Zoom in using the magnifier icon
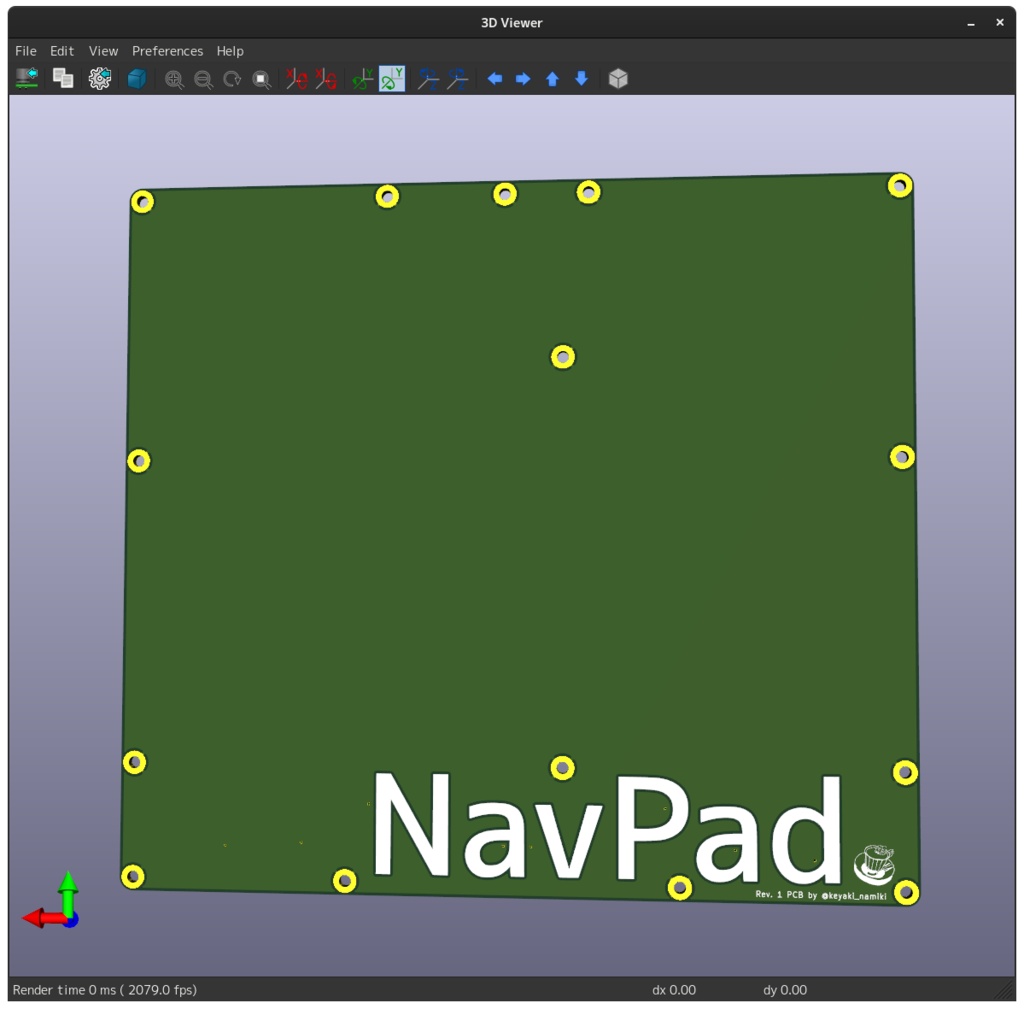1024x1009 pixels. tap(174, 79)
